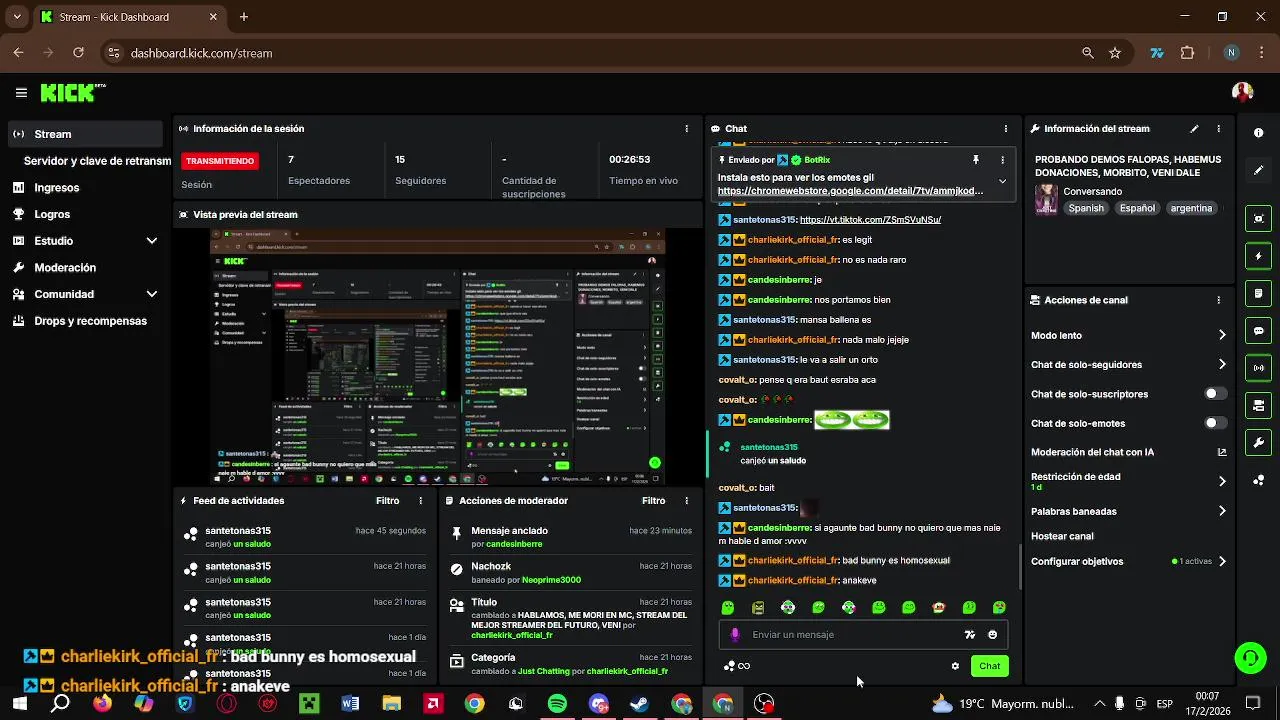The width and height of the screenshot is (1280, 720).
Task: Open Feed de actividades three-dot menu
Action: click(x=420, y=501)
